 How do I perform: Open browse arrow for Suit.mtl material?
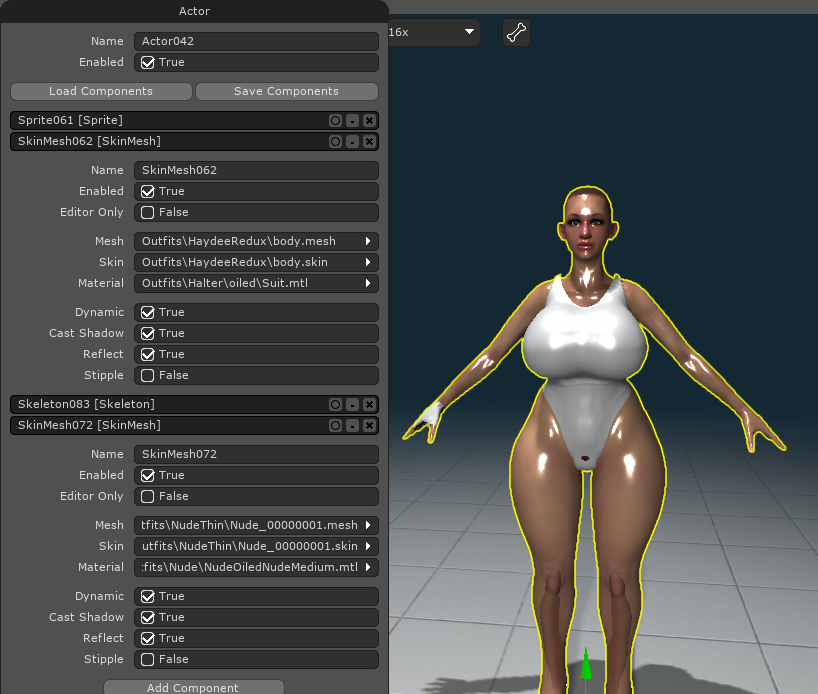[x=368, y=283]
